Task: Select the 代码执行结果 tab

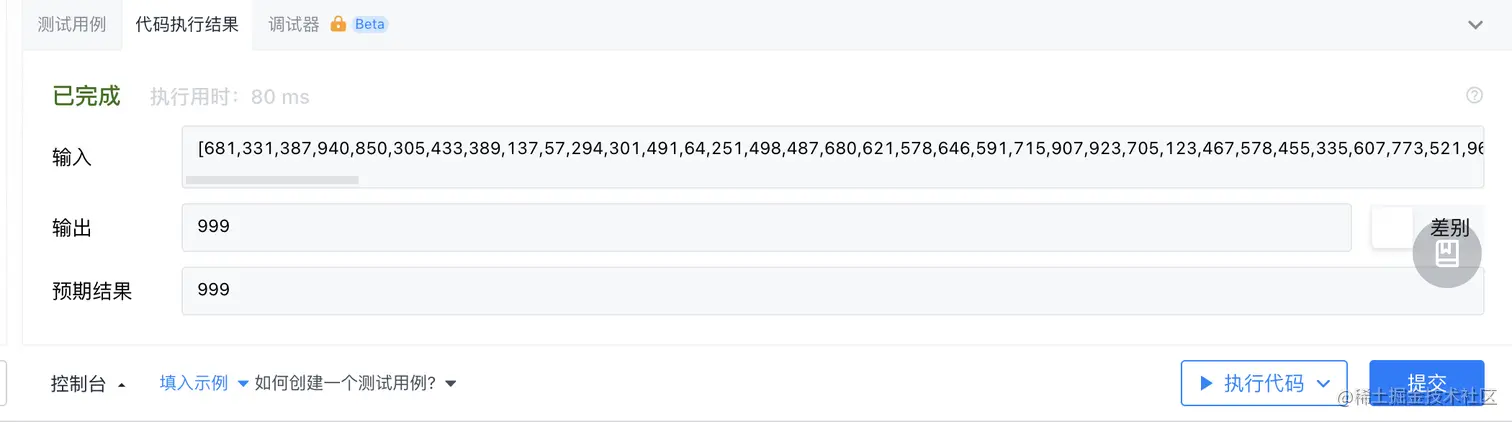Action: point(187,25)
